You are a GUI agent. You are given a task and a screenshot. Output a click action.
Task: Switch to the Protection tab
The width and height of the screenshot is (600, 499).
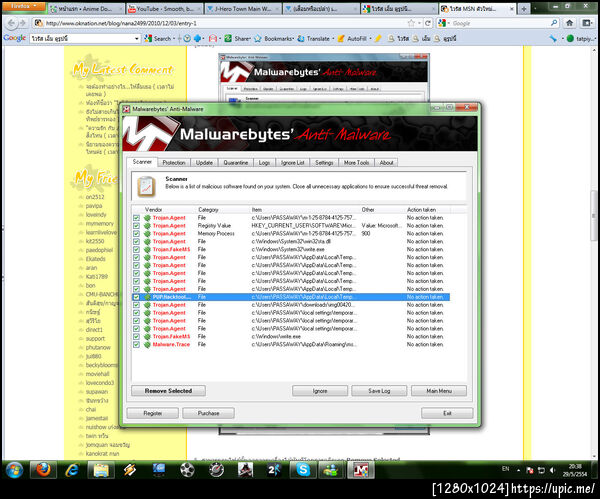[174, 163]
